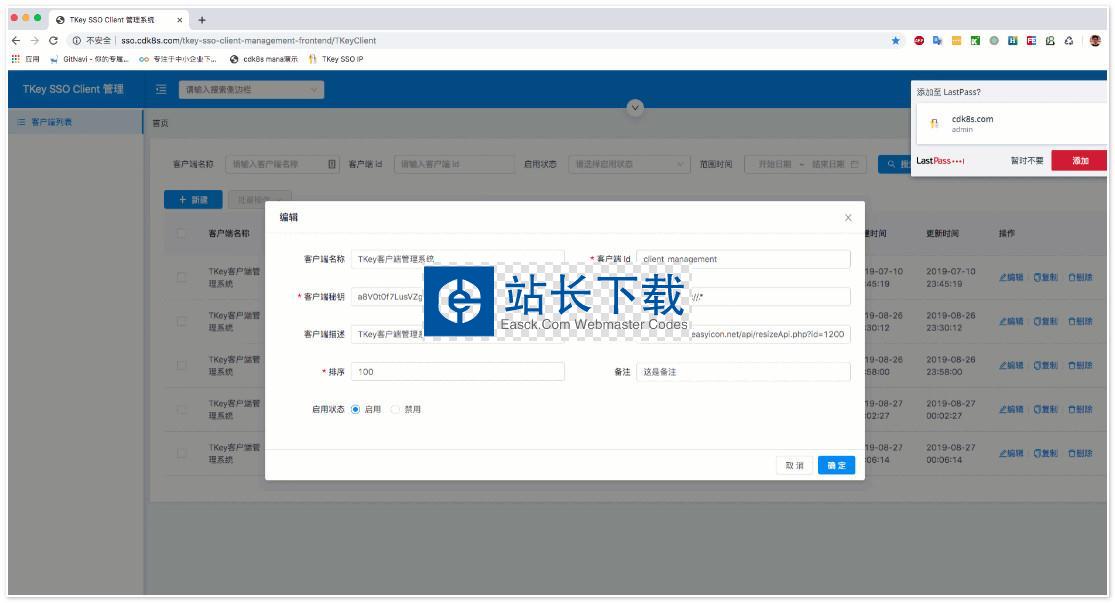Screen dimensions: 1115x603
Task: Click the 备注 field showing 这是备注
Action: [x=743, y=371]
